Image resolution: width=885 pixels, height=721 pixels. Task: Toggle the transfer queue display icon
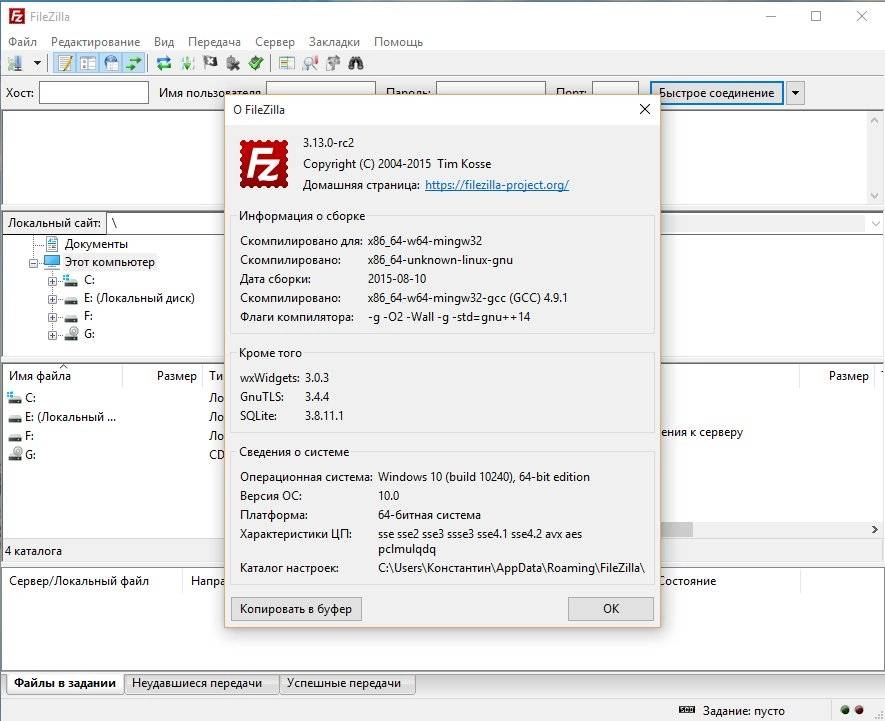[x=134, y=63]
